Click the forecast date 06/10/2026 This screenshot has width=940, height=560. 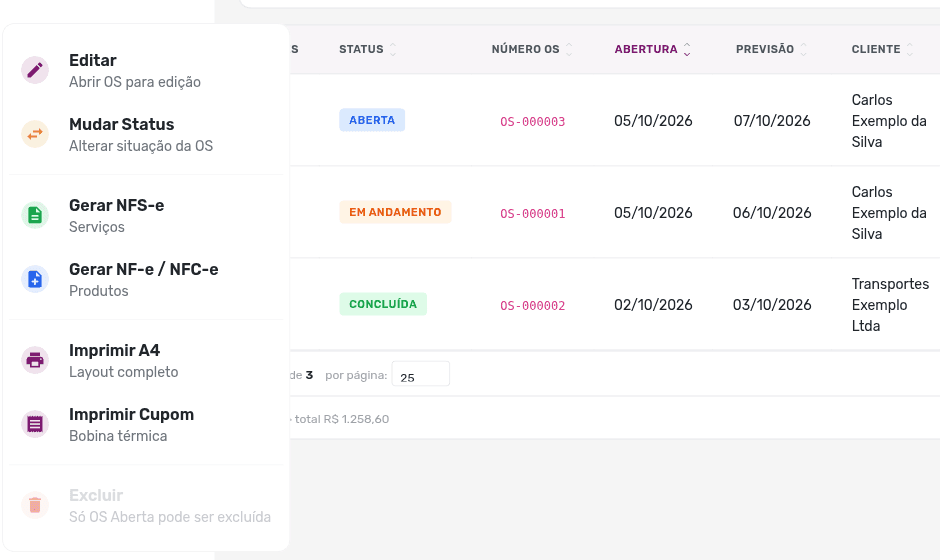(x=772, y=213)
